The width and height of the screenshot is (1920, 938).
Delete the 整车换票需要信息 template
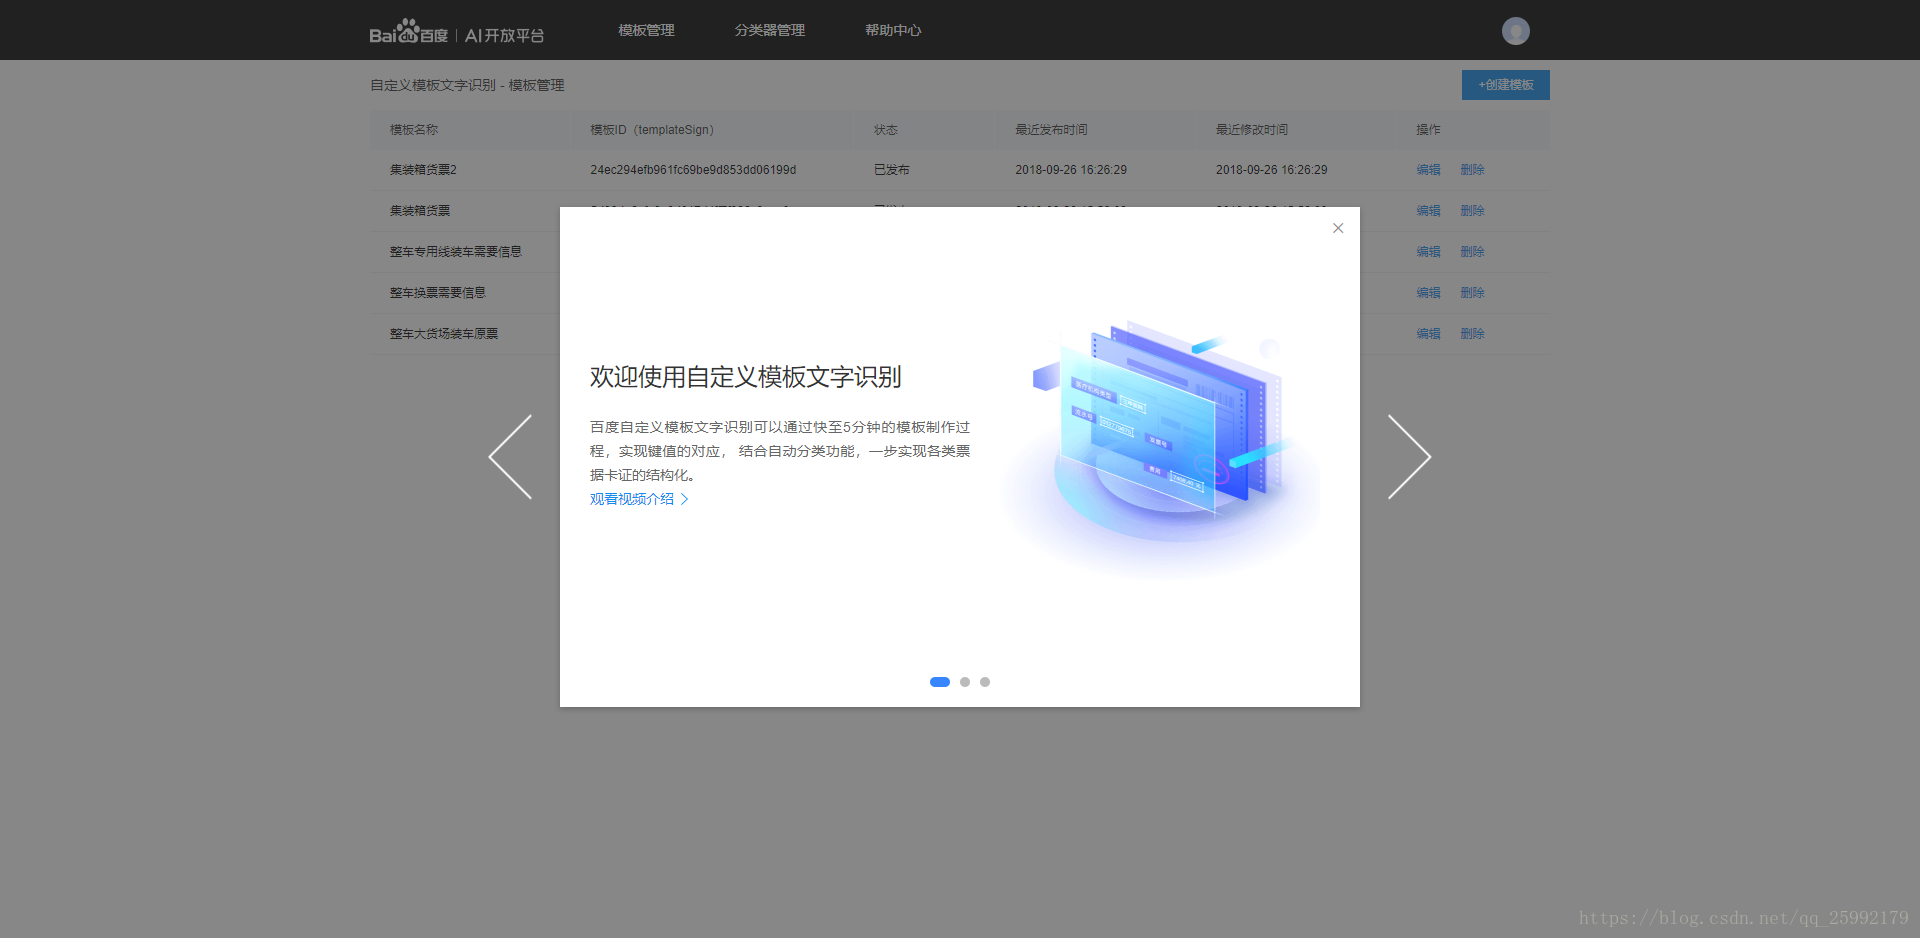[1473, 292]
